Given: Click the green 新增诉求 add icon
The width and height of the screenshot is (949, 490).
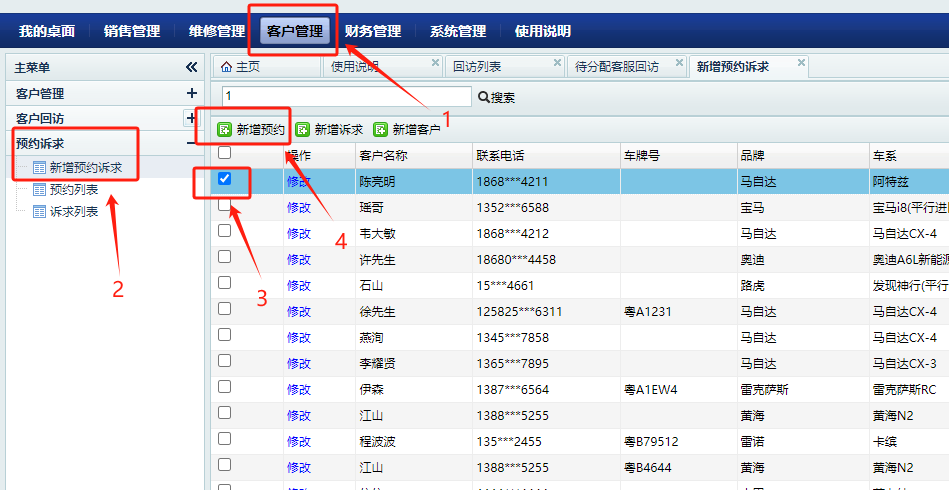Looking at the screenshot, I should (302, 130).
